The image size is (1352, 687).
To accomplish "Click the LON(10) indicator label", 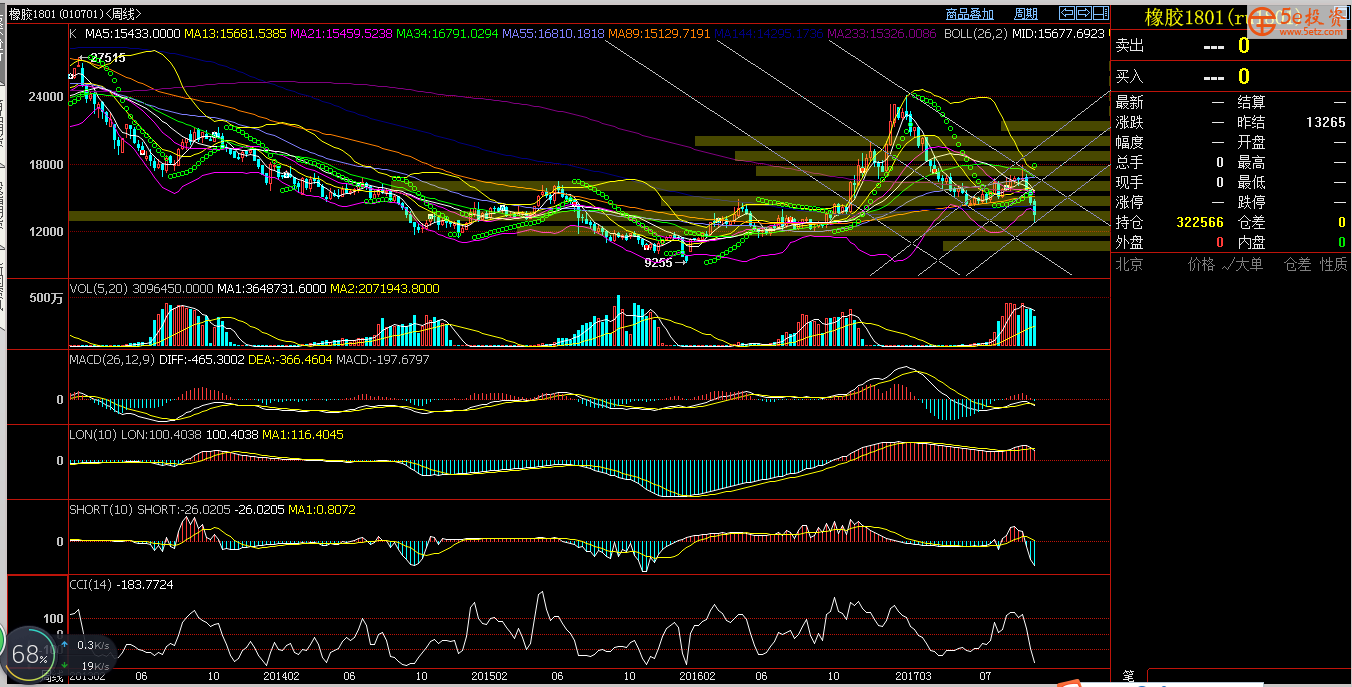I will (92, 436).
